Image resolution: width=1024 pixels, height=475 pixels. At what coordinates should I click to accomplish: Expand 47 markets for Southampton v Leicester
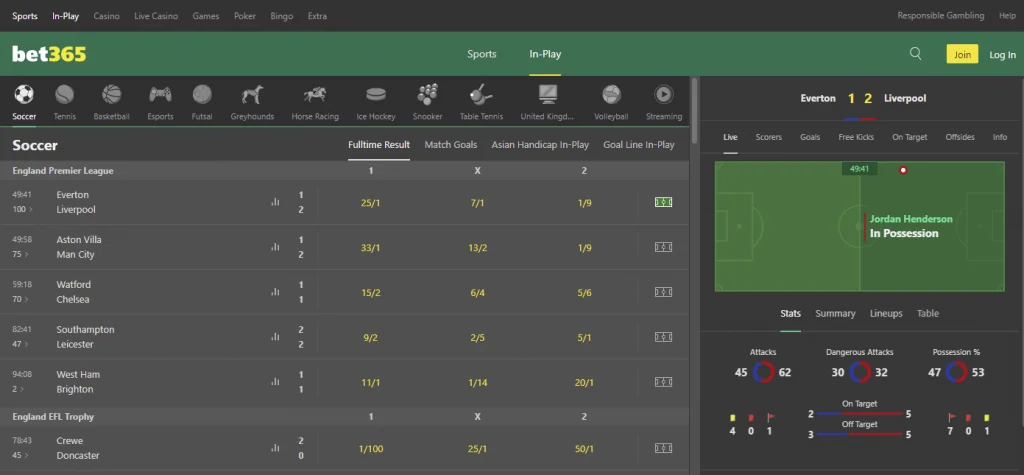(20, 344)
